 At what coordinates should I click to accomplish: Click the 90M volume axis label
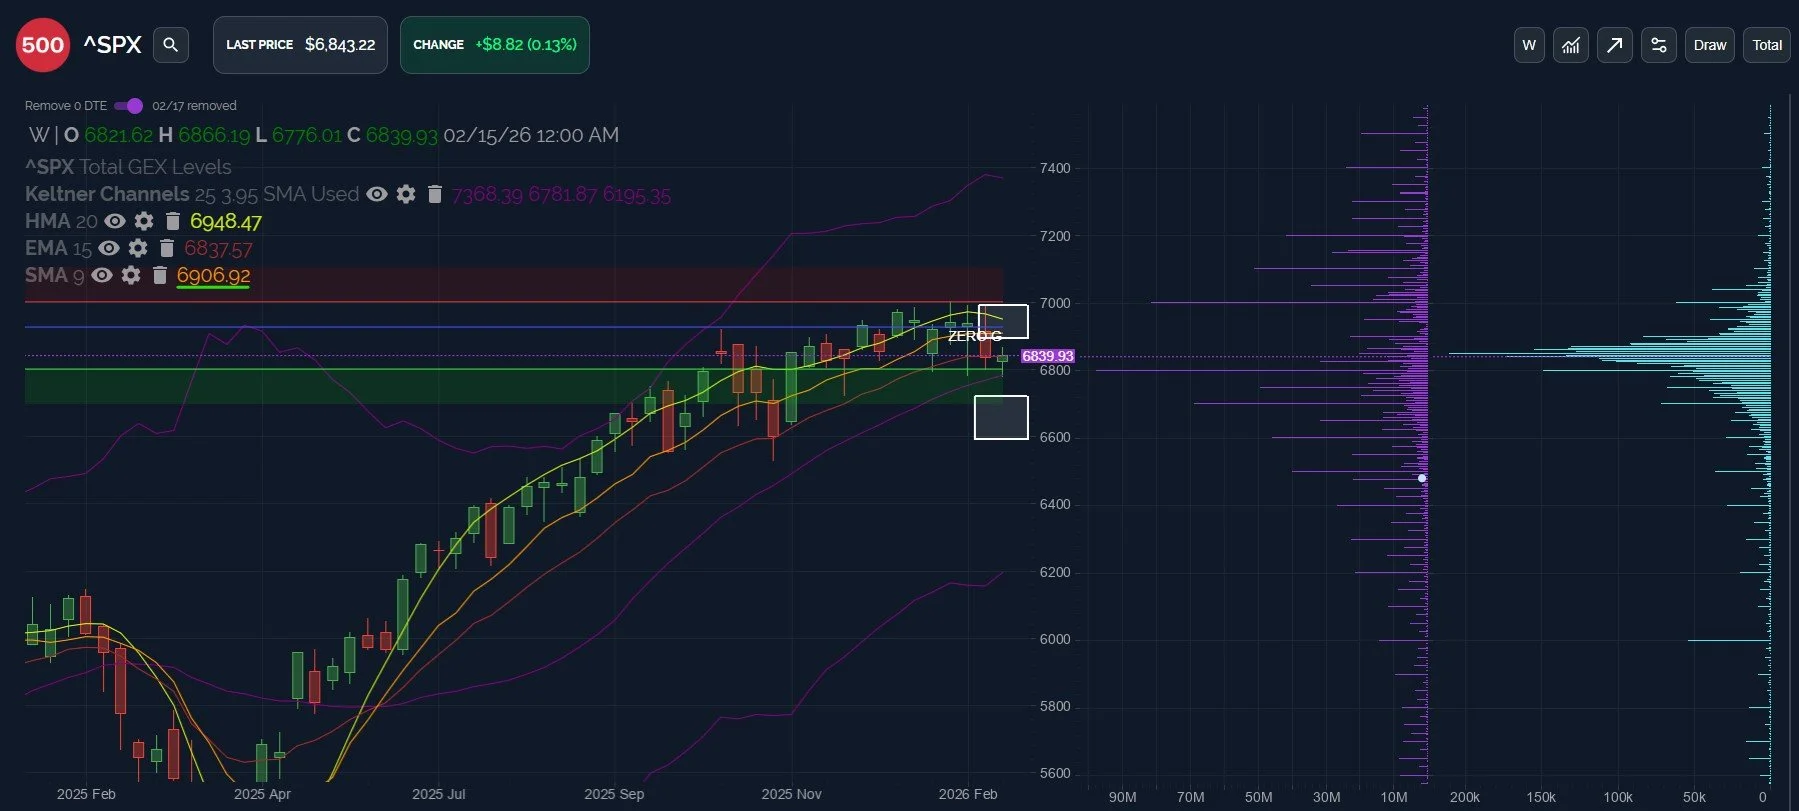point(1122,797)
